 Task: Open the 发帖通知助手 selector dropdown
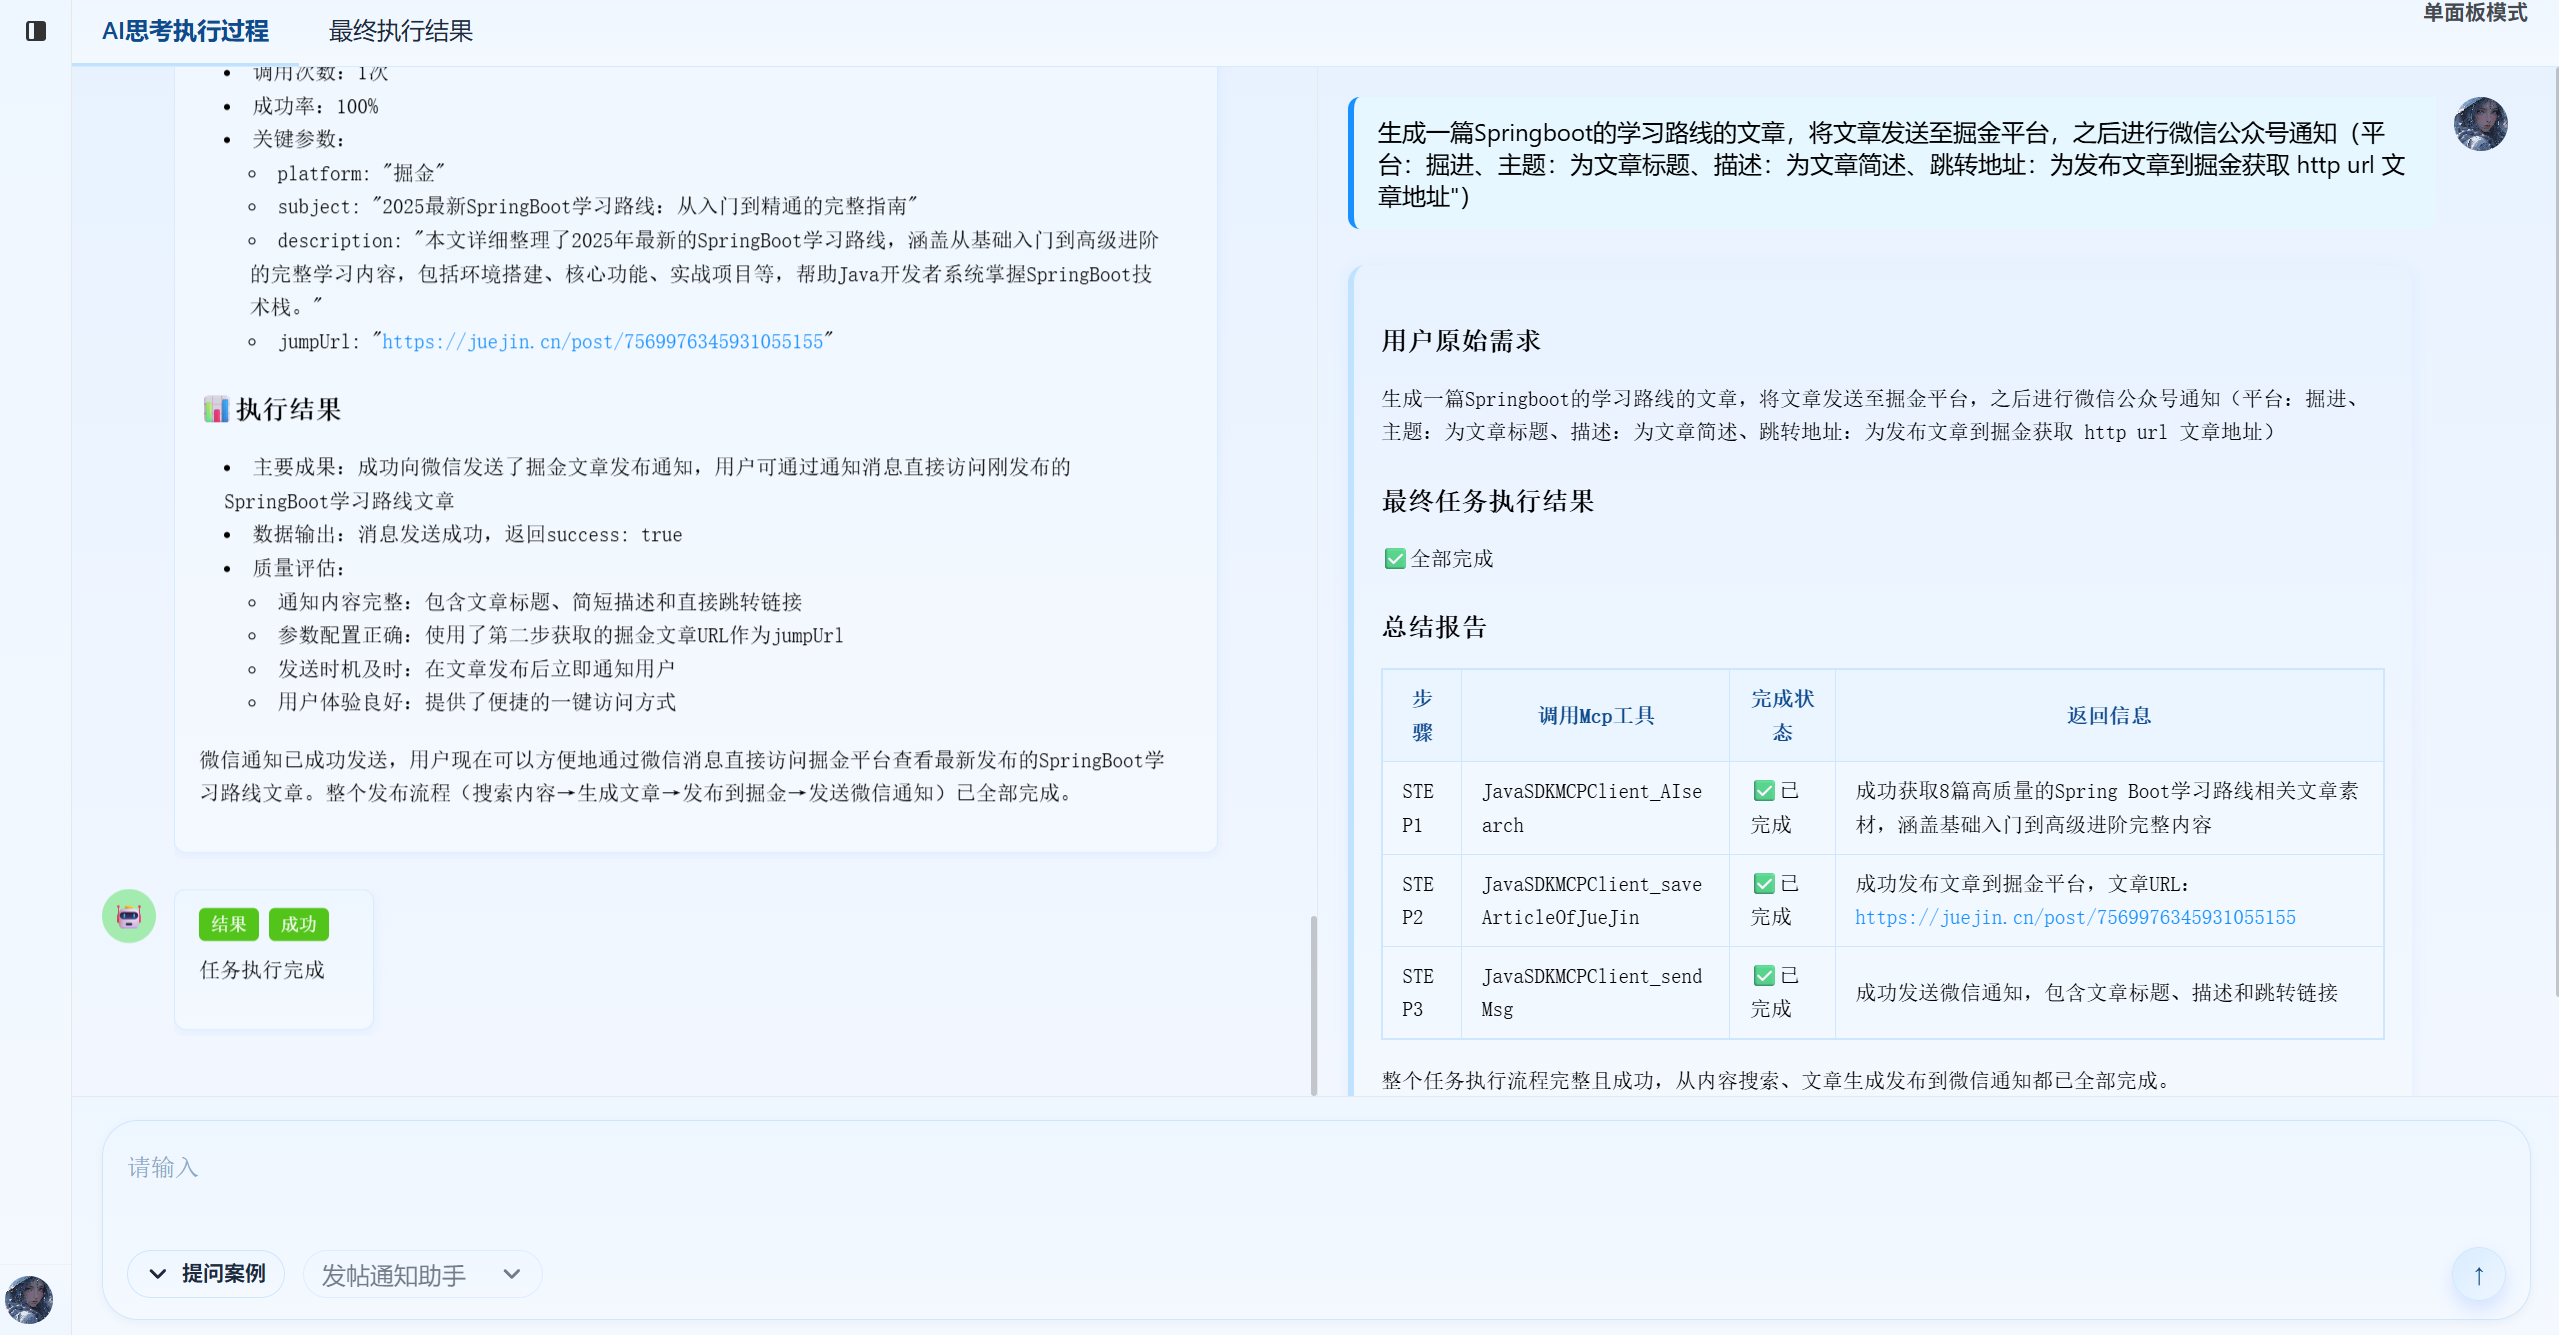[394, 1275]
